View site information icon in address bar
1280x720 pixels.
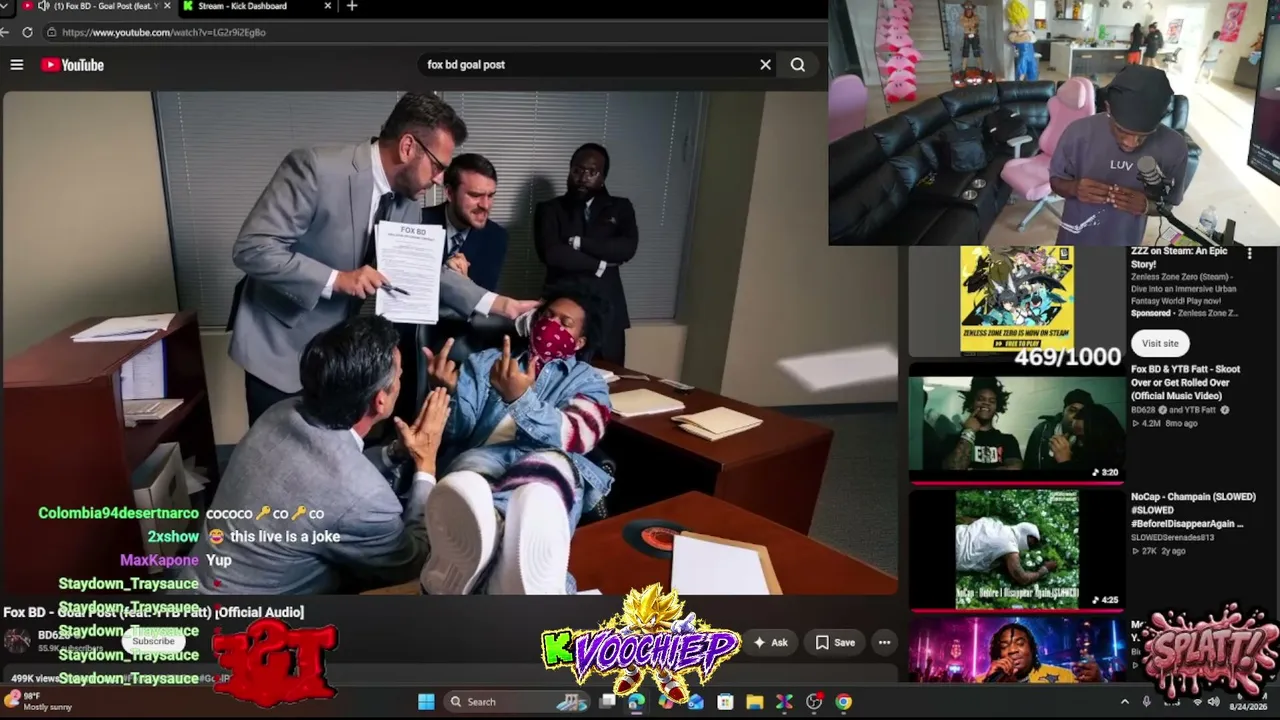51,32
